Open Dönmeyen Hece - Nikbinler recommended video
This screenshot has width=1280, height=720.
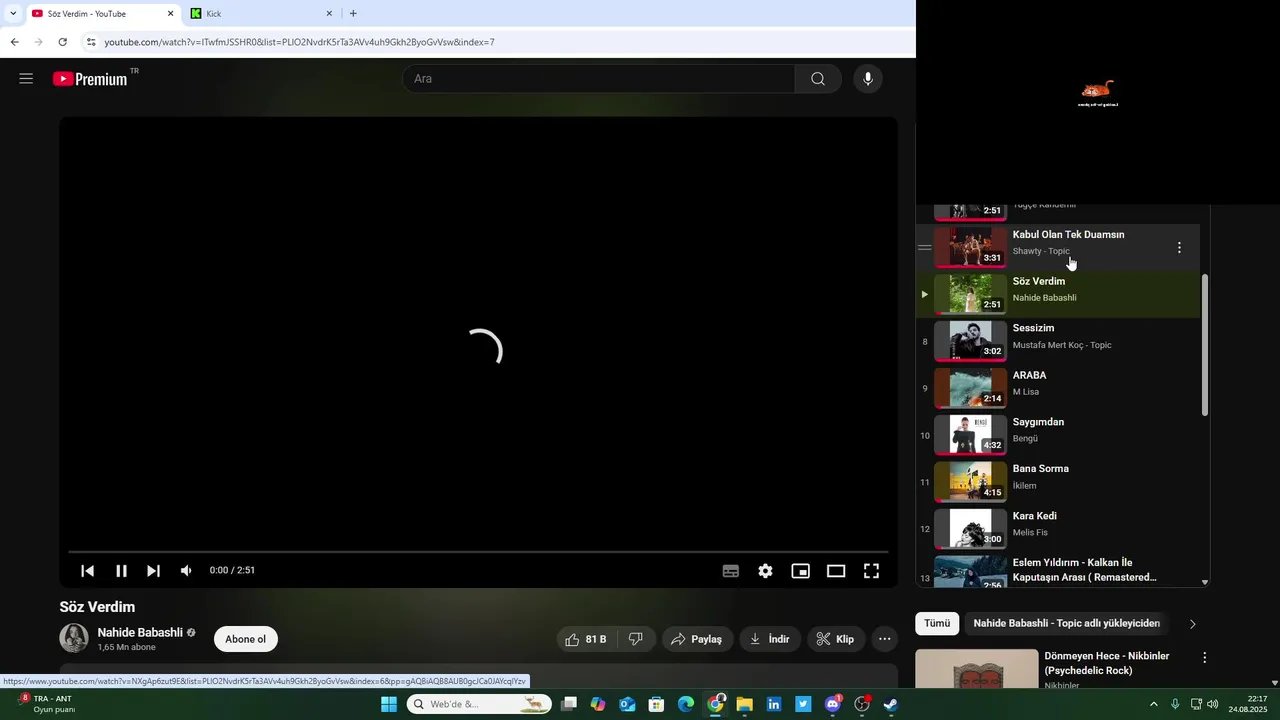point(1106,664)
